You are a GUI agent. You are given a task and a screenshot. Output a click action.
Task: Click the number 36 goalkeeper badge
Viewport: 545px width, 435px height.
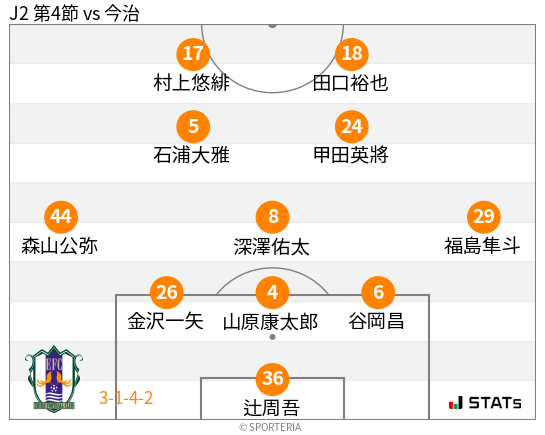(x=272, y=379)
